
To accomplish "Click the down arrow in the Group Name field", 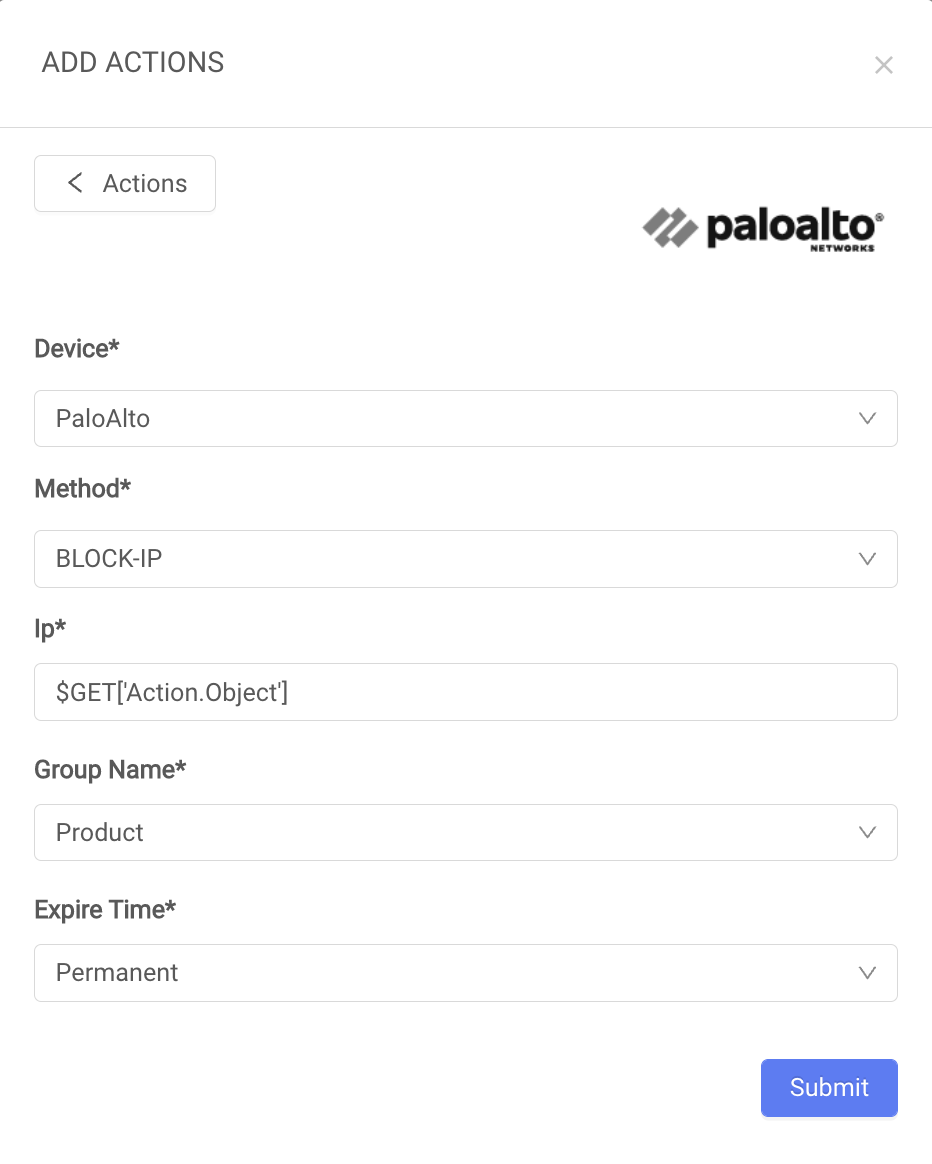I will pyautogui.click(x=867, y=832).
